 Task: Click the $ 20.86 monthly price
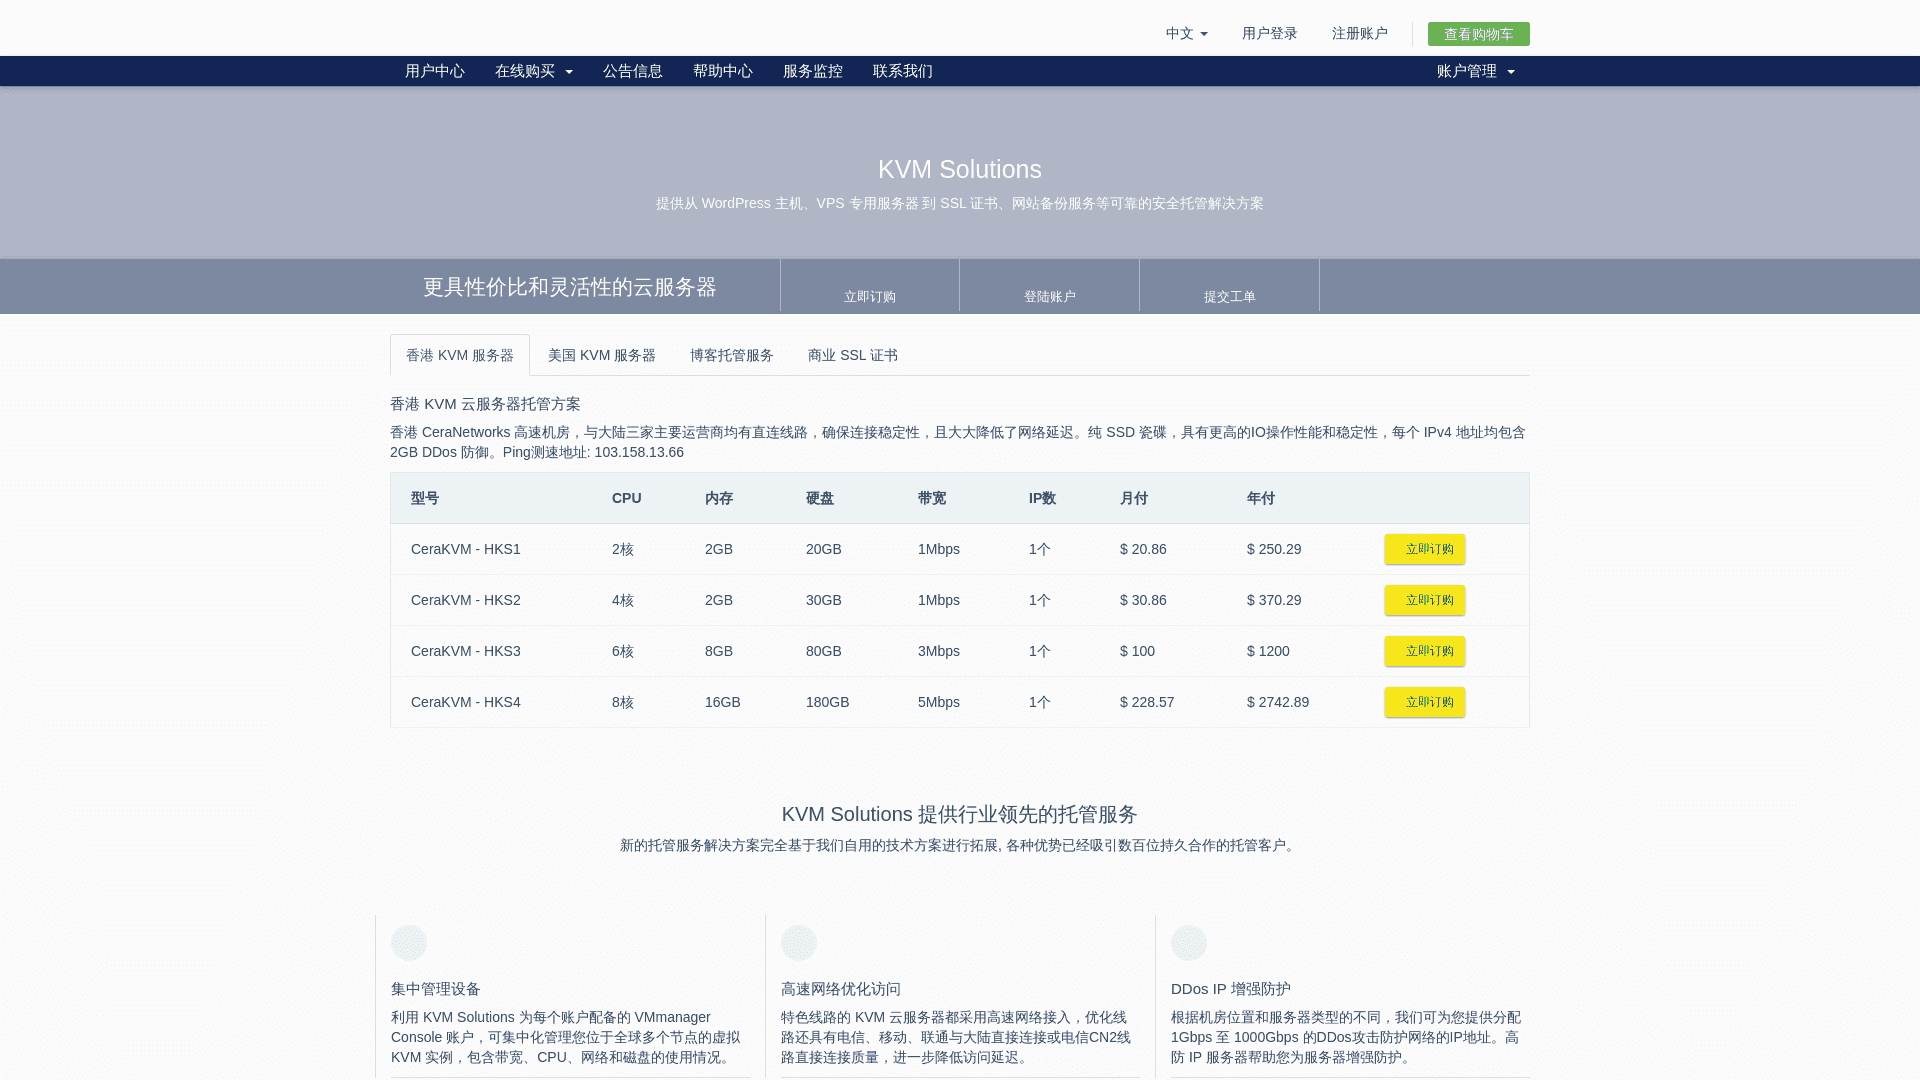[x=1143, y=549]
